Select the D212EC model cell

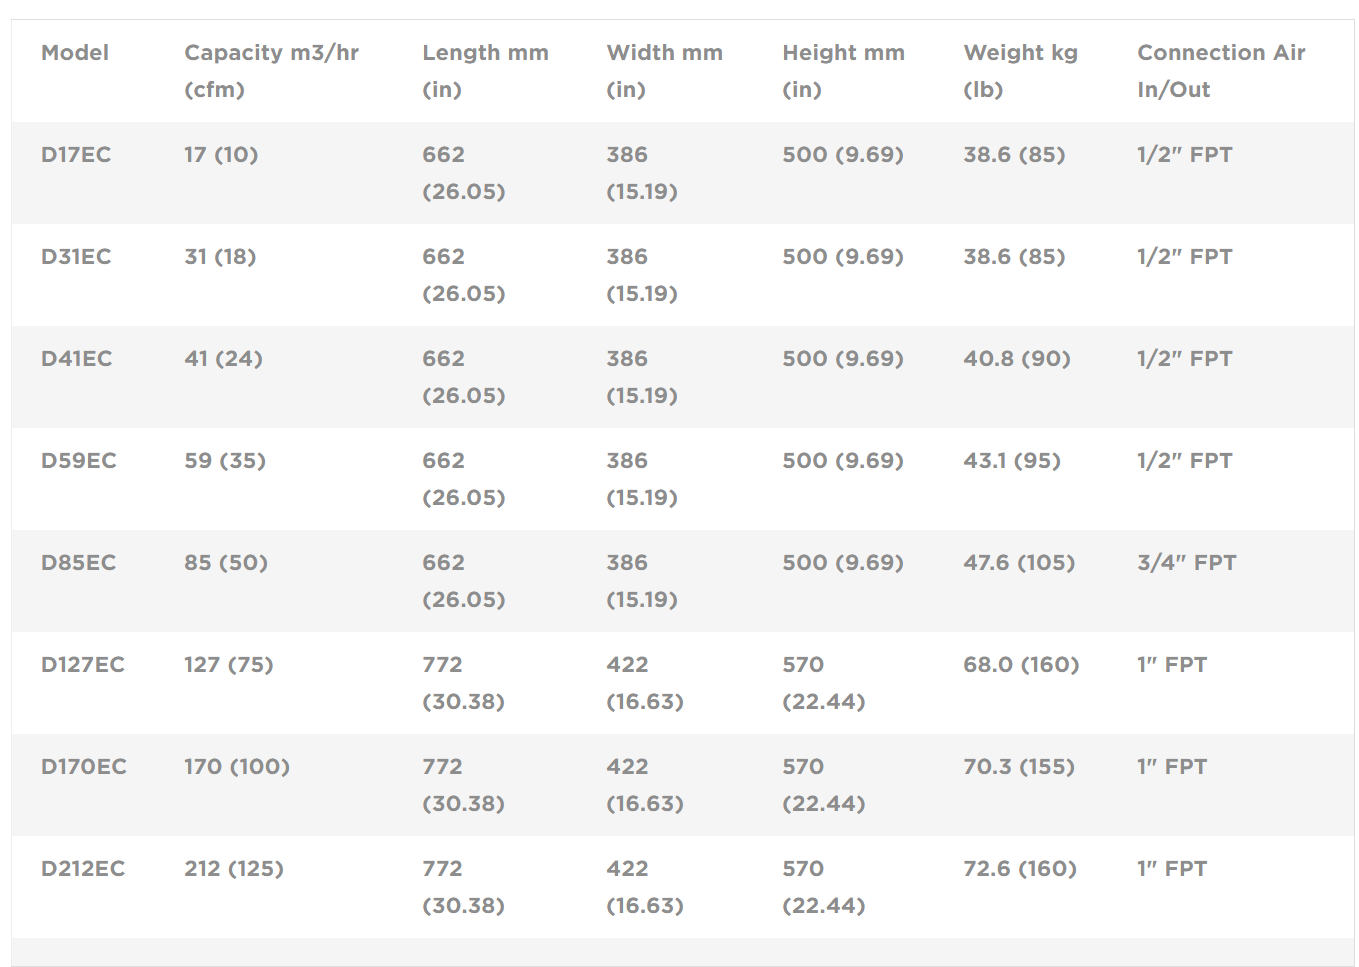point(83,869)
